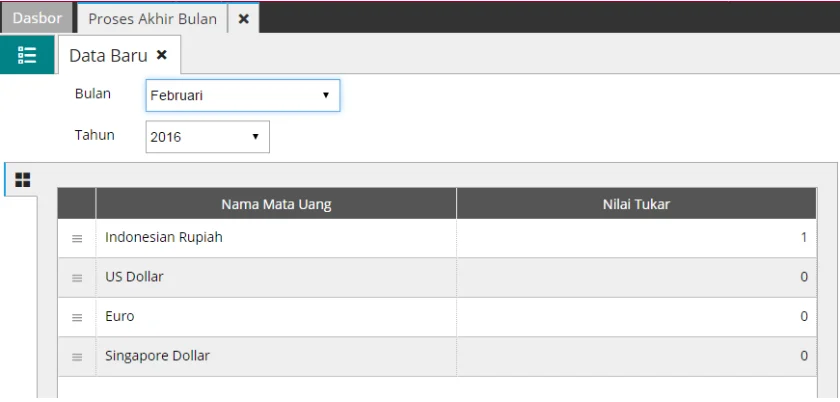The width and height of the screenshot is (840, 402).
Task: Select the Proses Akhir Bulan tab
Action: point(152,19)
